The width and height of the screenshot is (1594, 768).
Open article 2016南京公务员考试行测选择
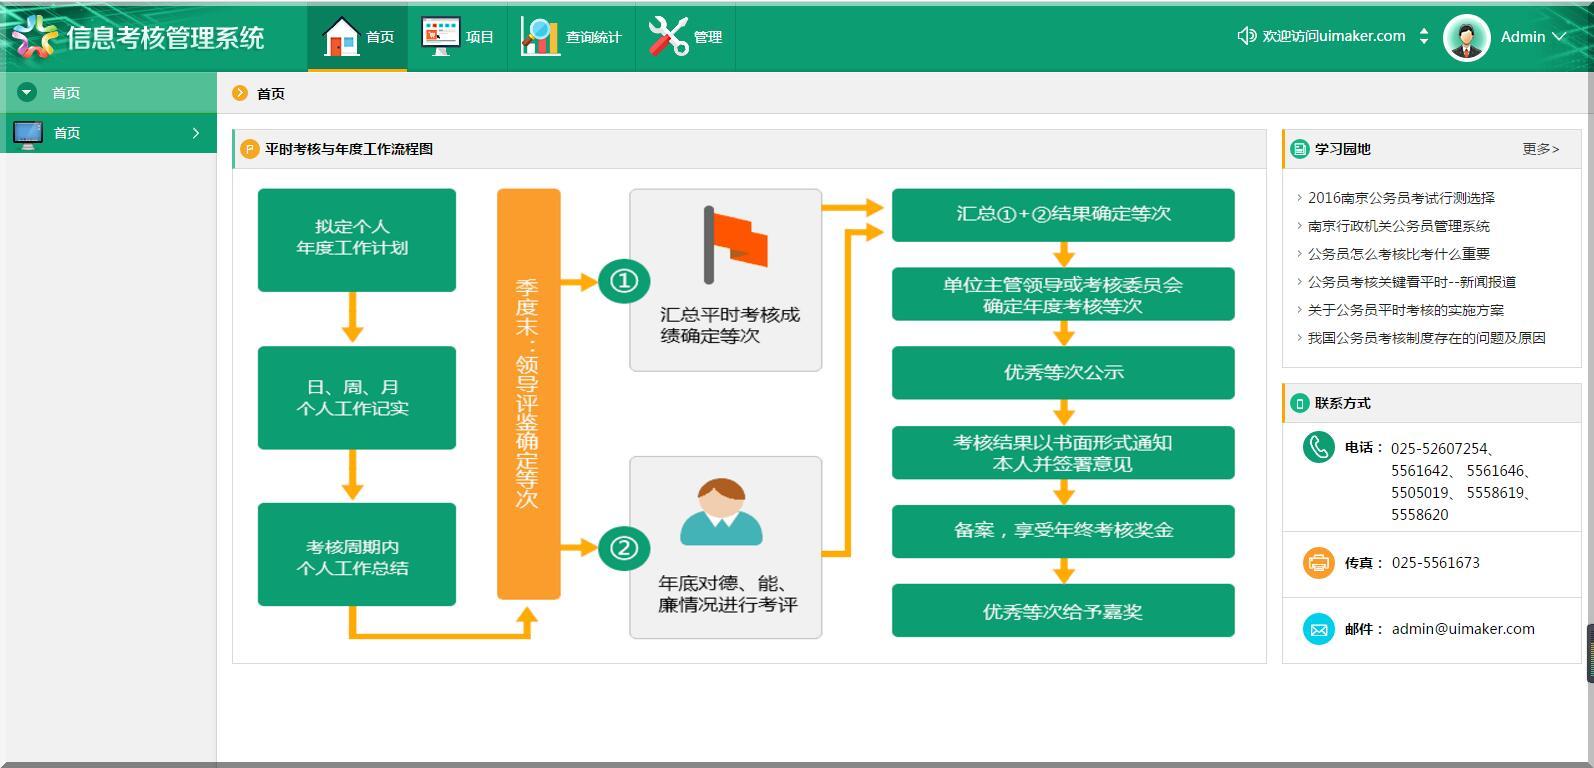(x=1401, y=198)
